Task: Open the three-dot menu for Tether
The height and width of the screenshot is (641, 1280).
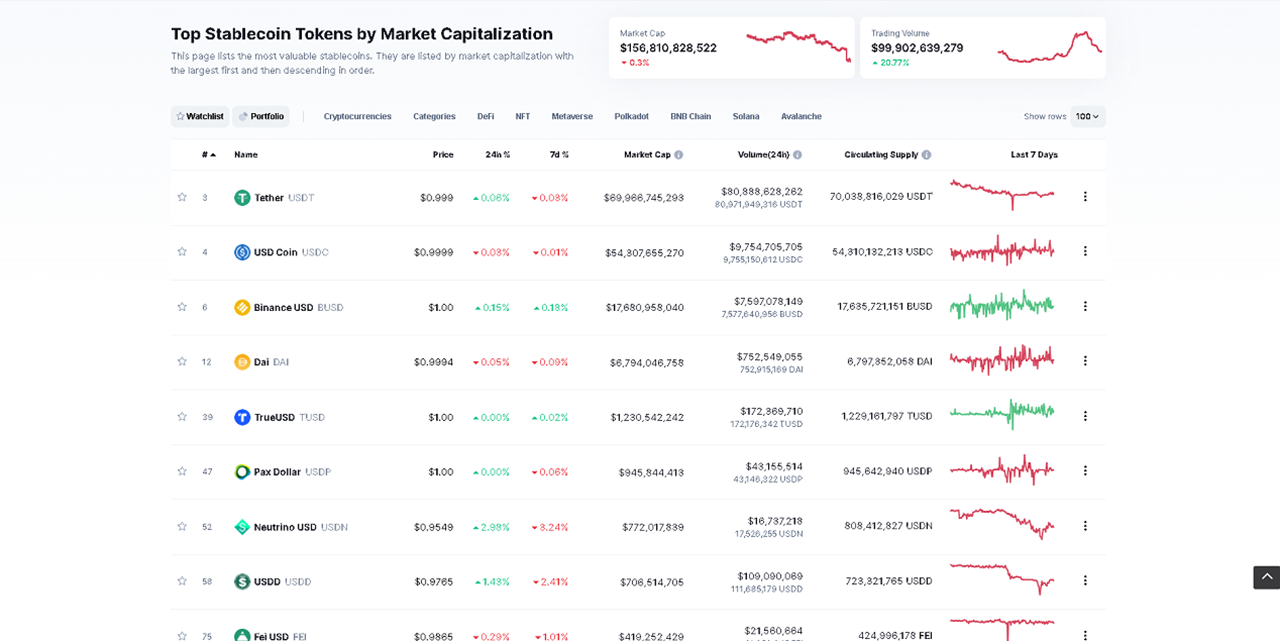Action: coord(1085,197)
